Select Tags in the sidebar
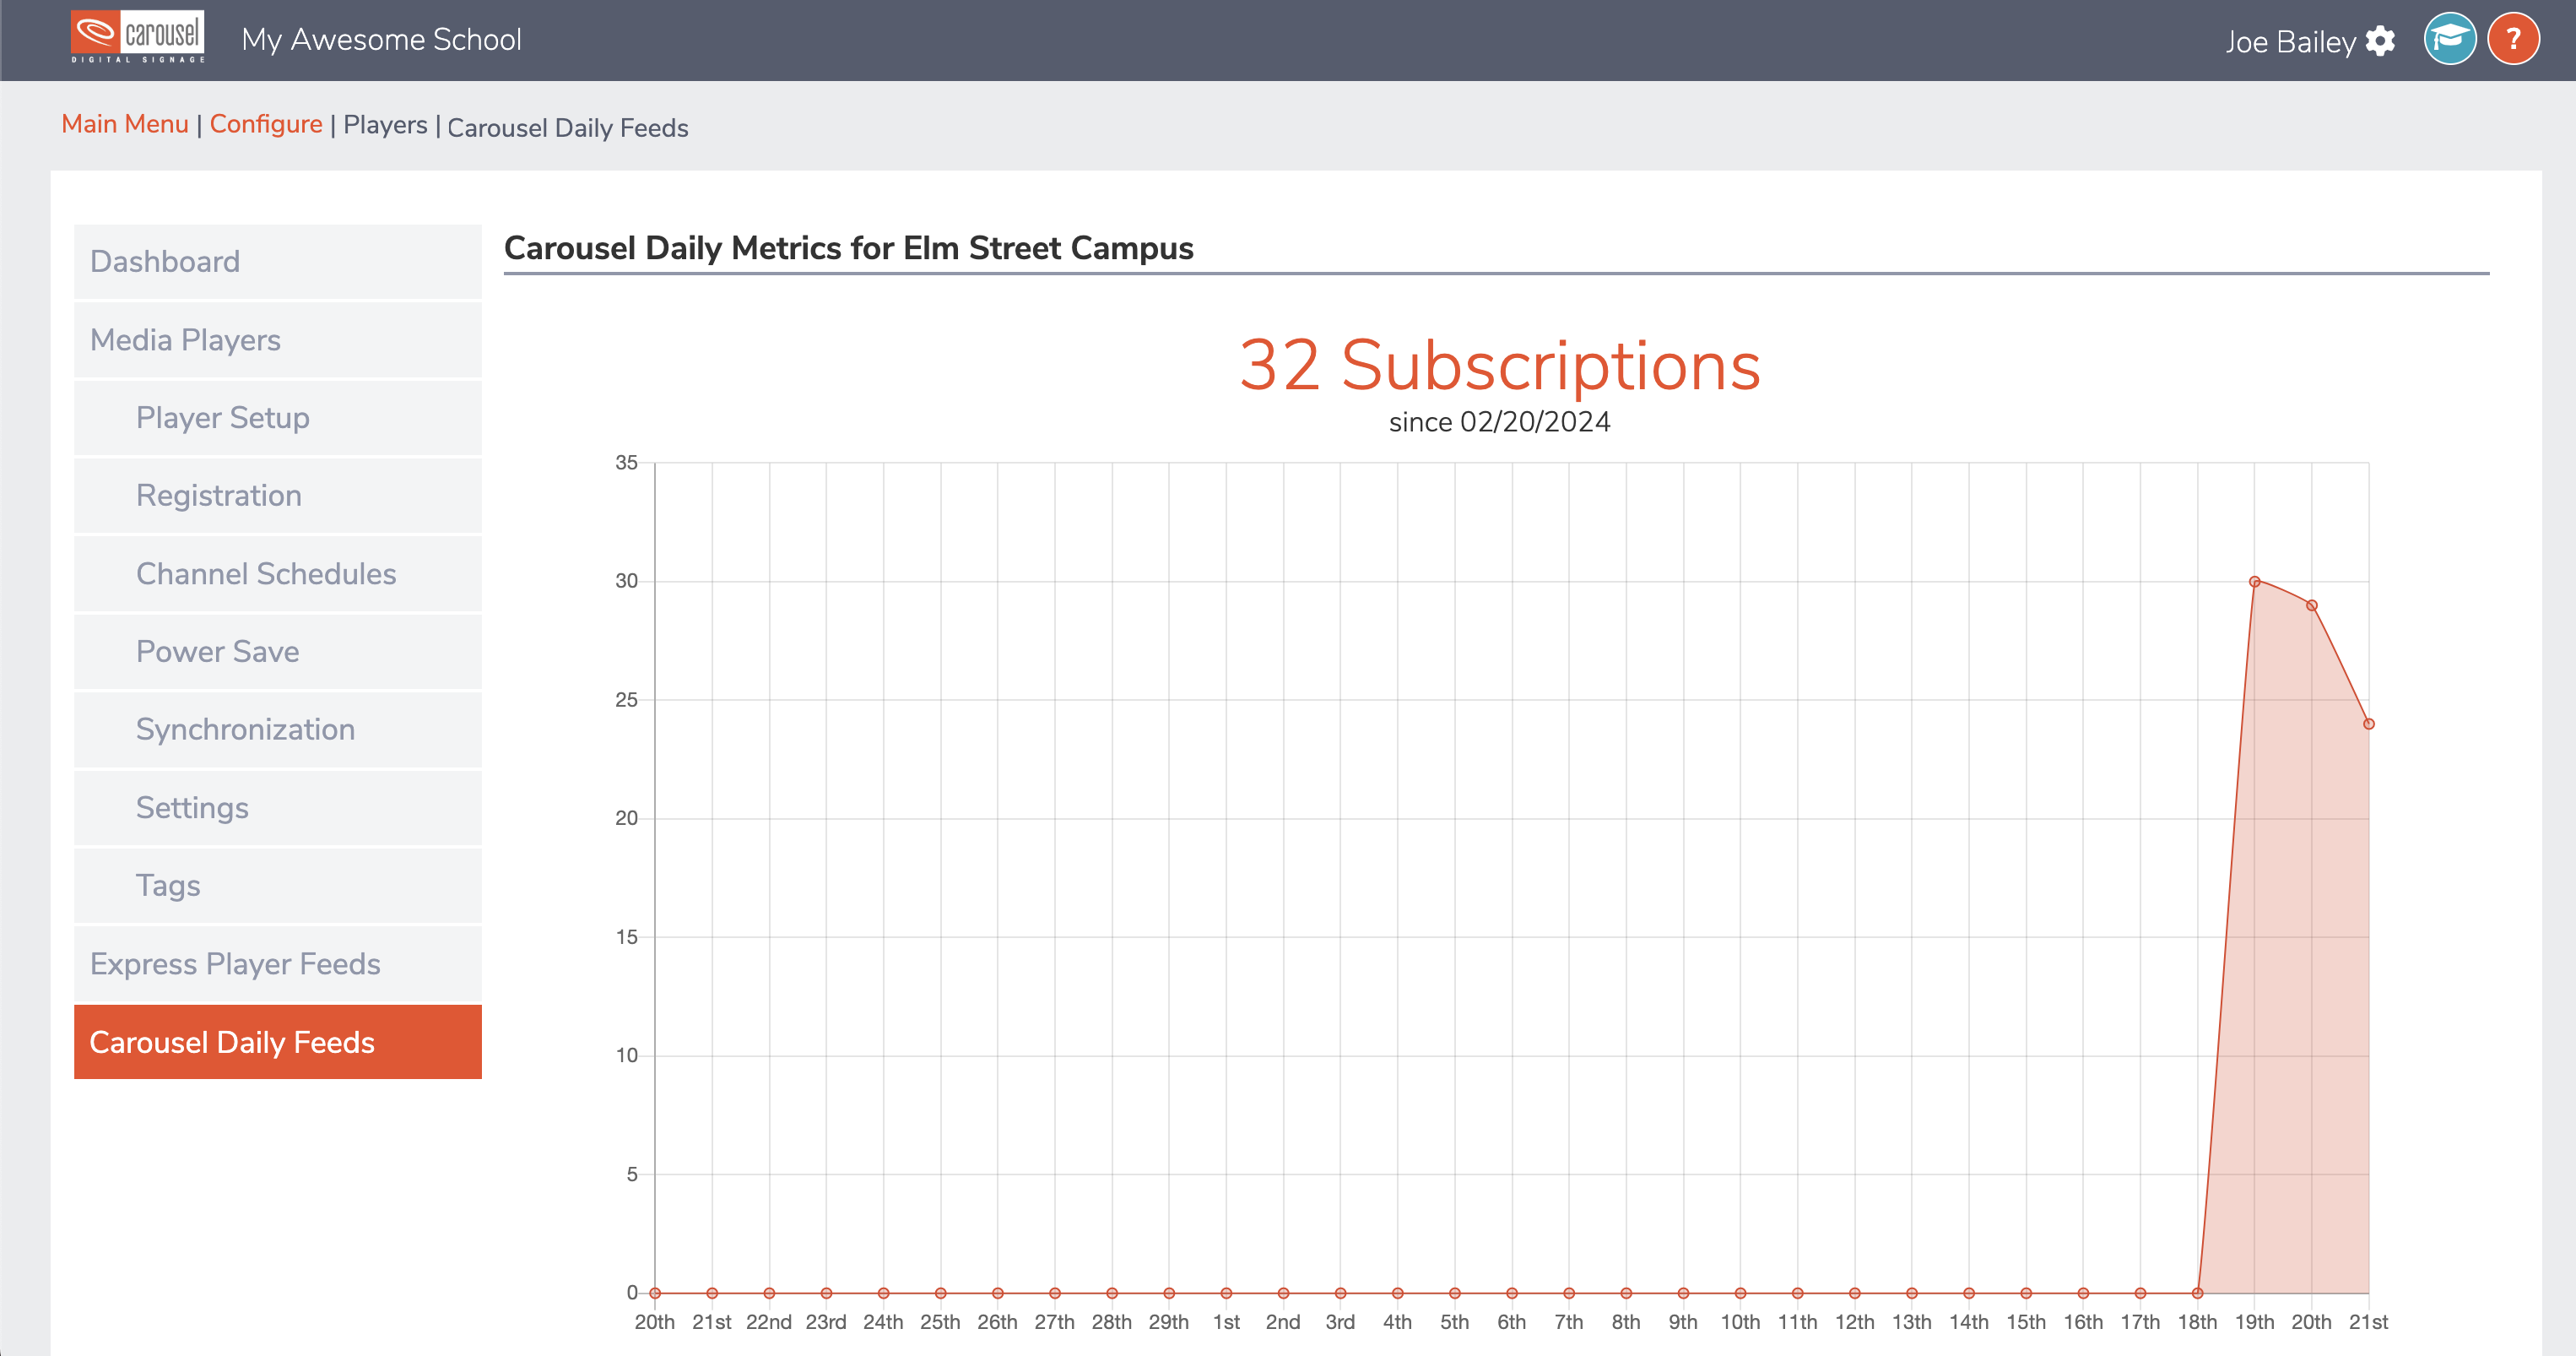Viewport: 2576px width, 1356px height. [278, 886]
